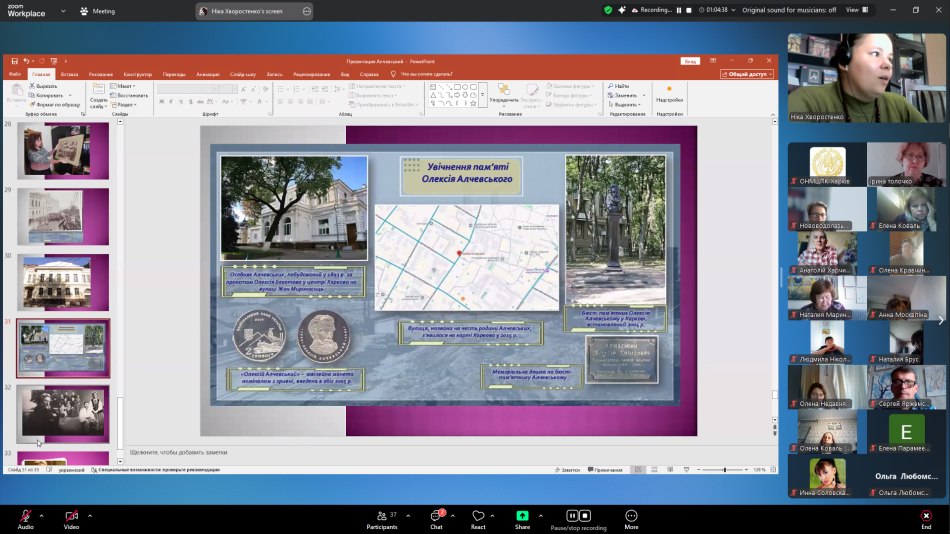Open the Вставка ribbon tab
Screen dimensions: 950x534
pos(69,74)
